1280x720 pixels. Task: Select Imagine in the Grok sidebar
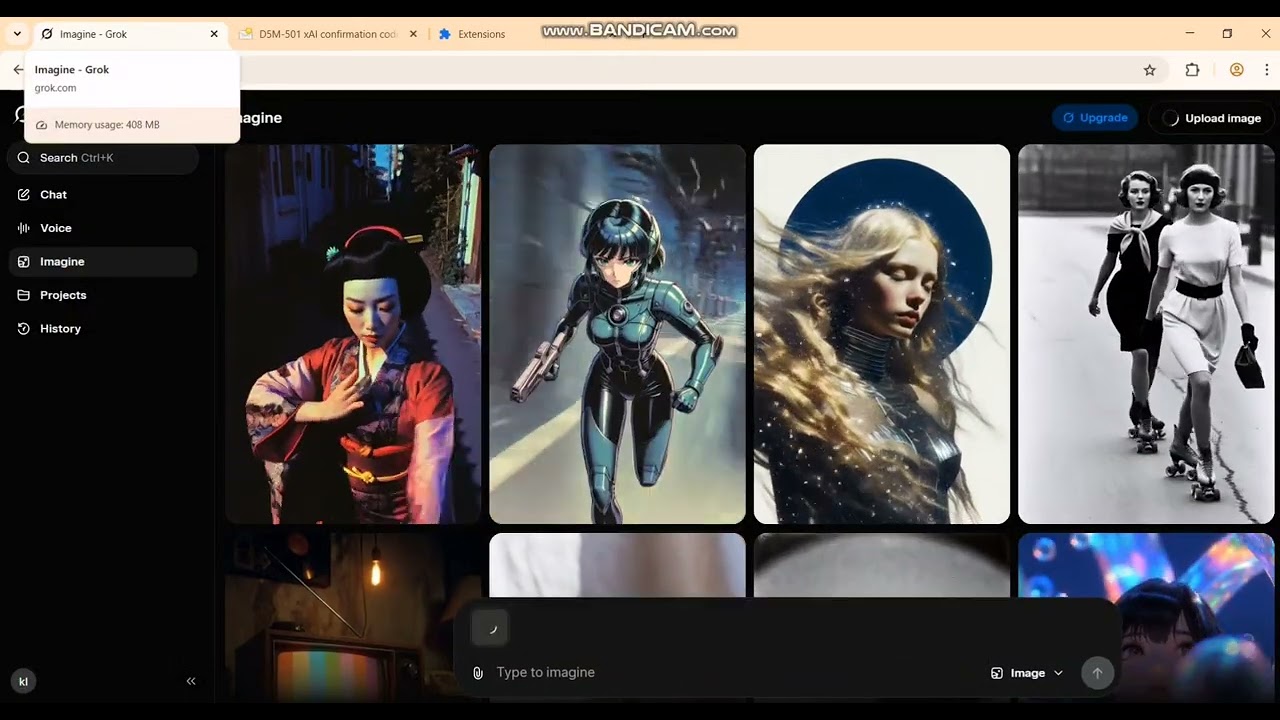coord(104,262)
